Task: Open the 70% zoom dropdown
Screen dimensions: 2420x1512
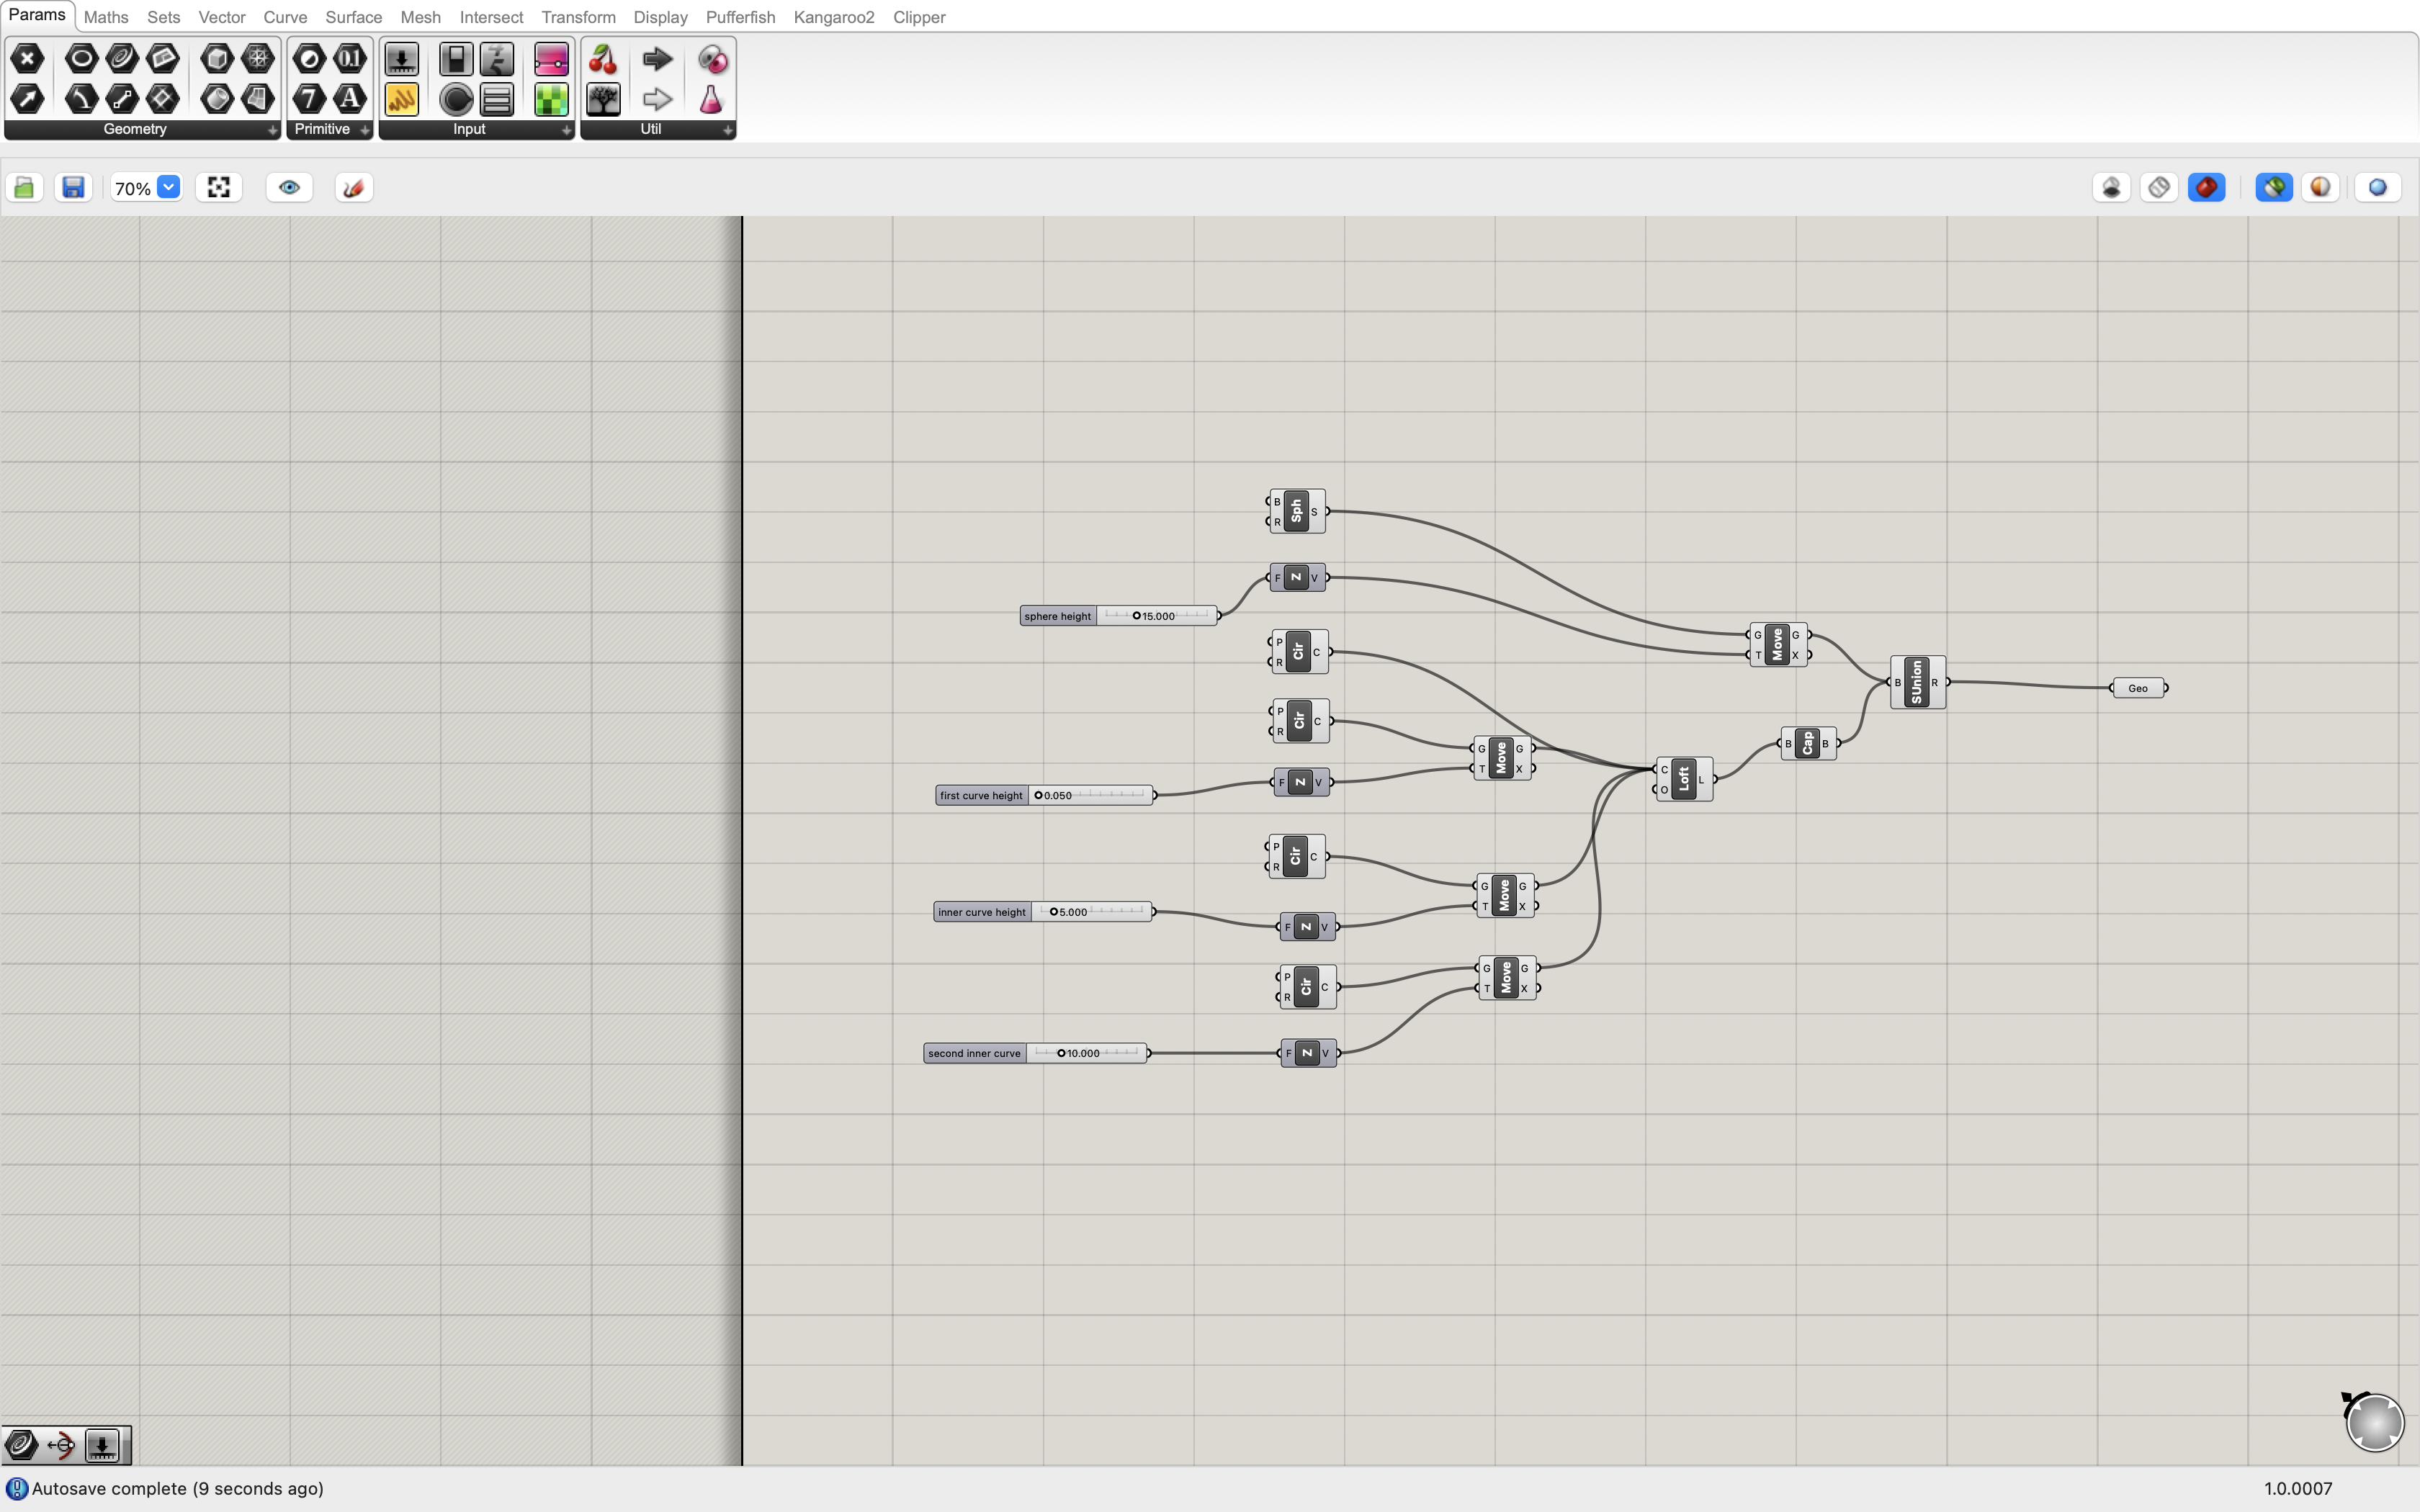Action: point(169,187)
